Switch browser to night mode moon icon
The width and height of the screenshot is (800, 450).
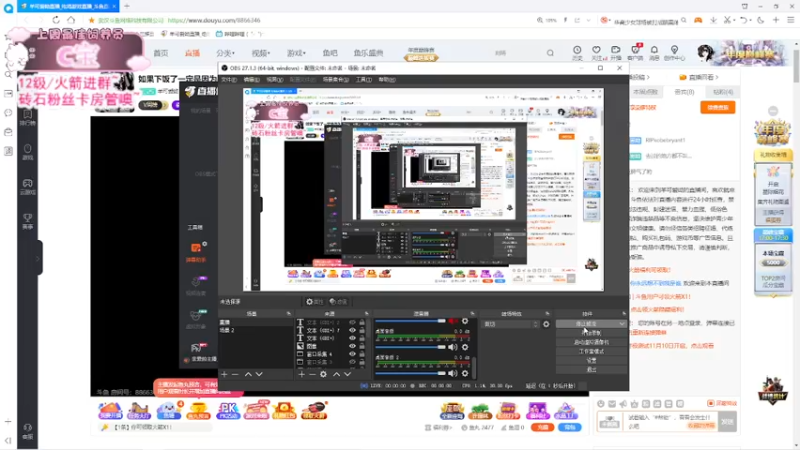[x=760, y=20]
